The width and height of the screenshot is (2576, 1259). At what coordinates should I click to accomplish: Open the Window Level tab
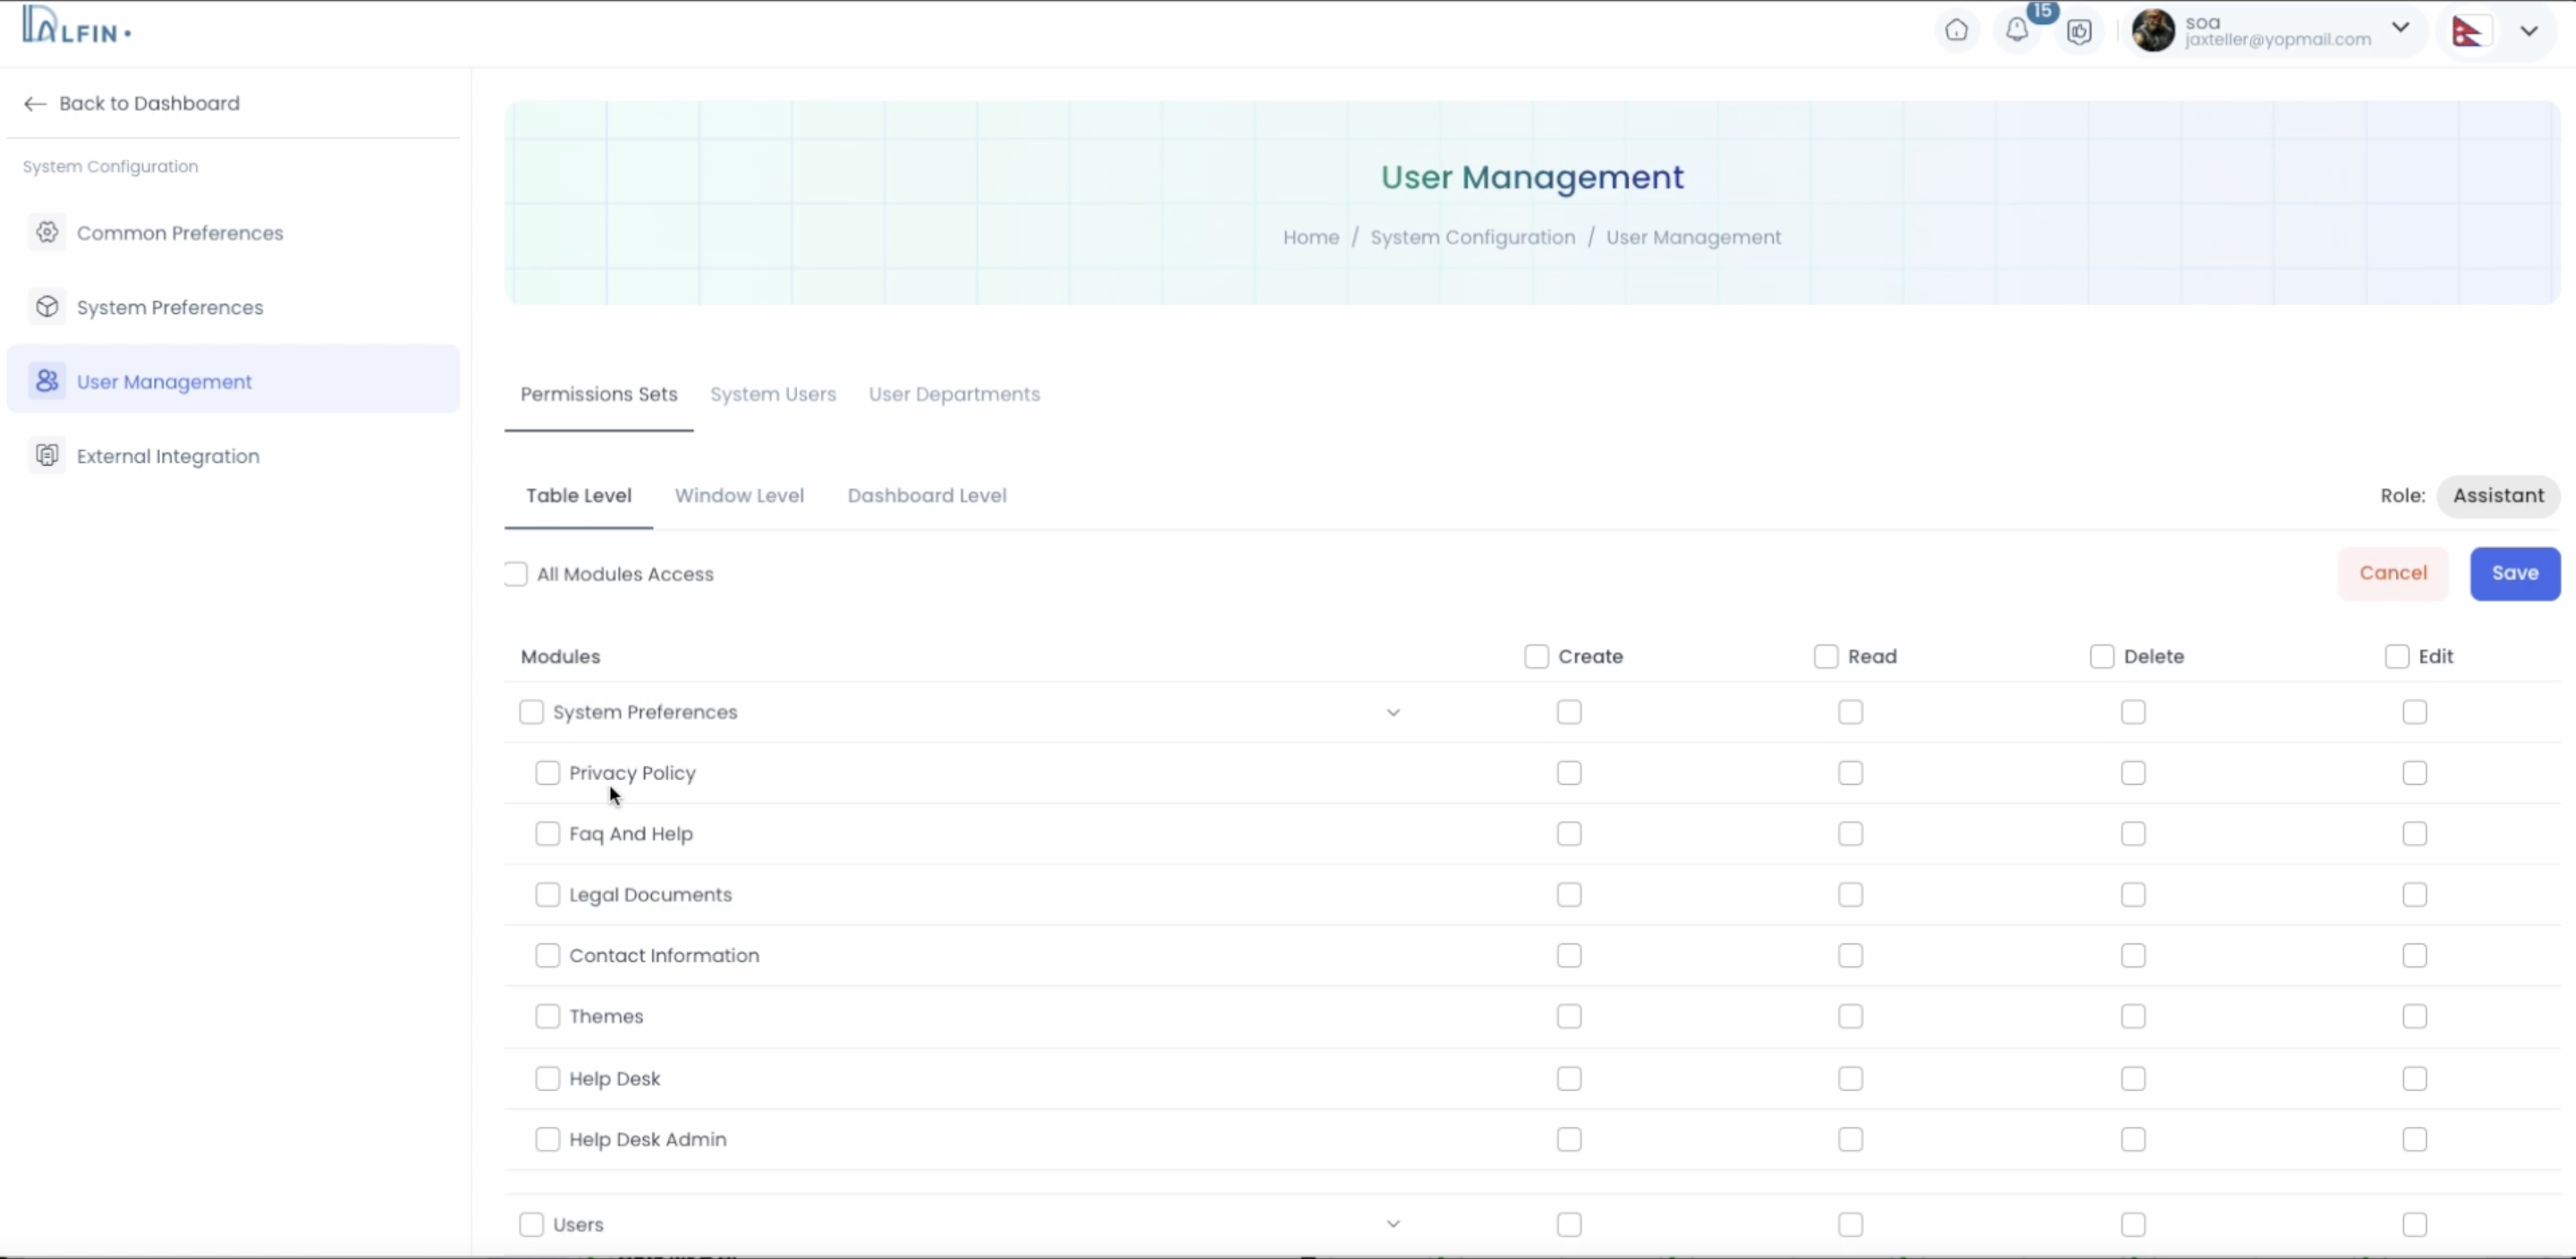[x=738, y=496]
